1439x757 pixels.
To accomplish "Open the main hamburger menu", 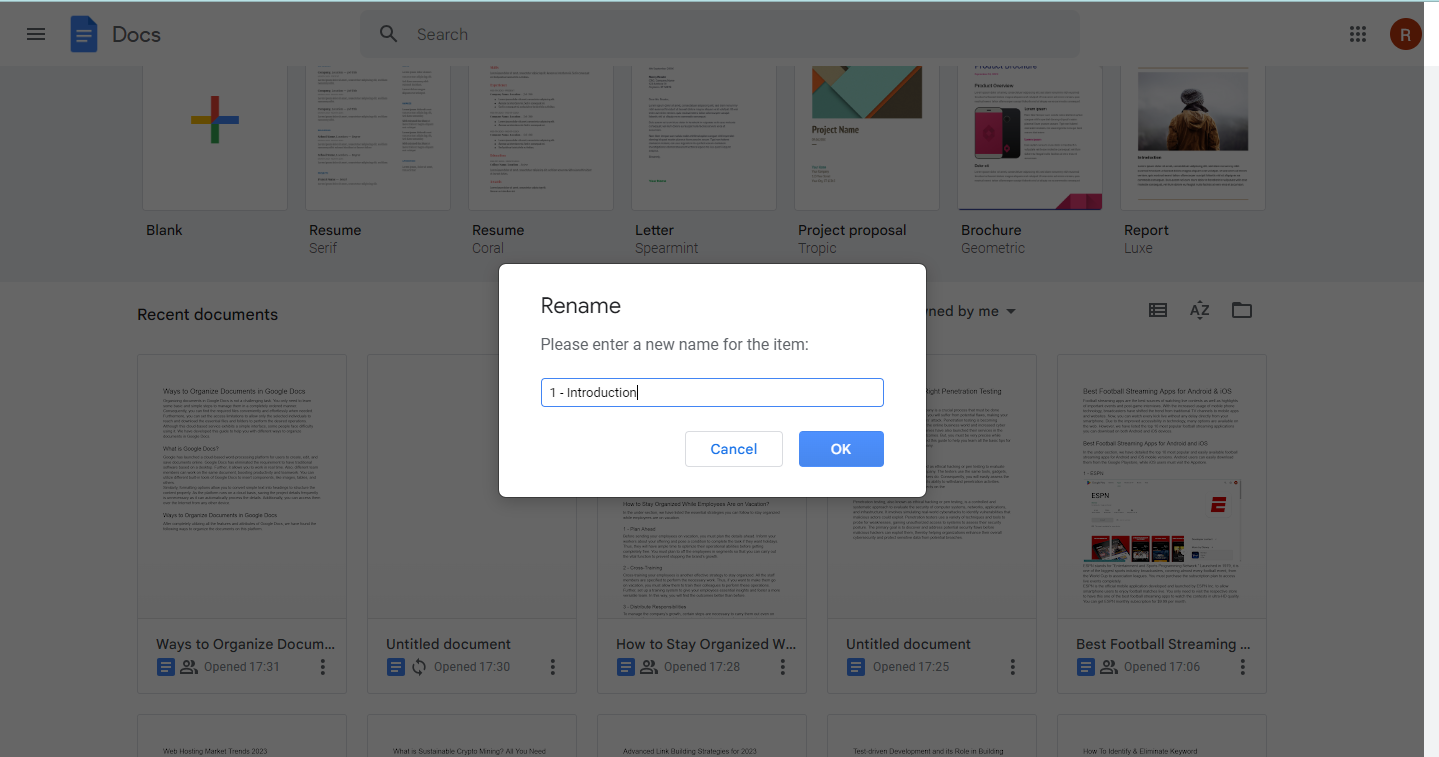I will point(36,34).
